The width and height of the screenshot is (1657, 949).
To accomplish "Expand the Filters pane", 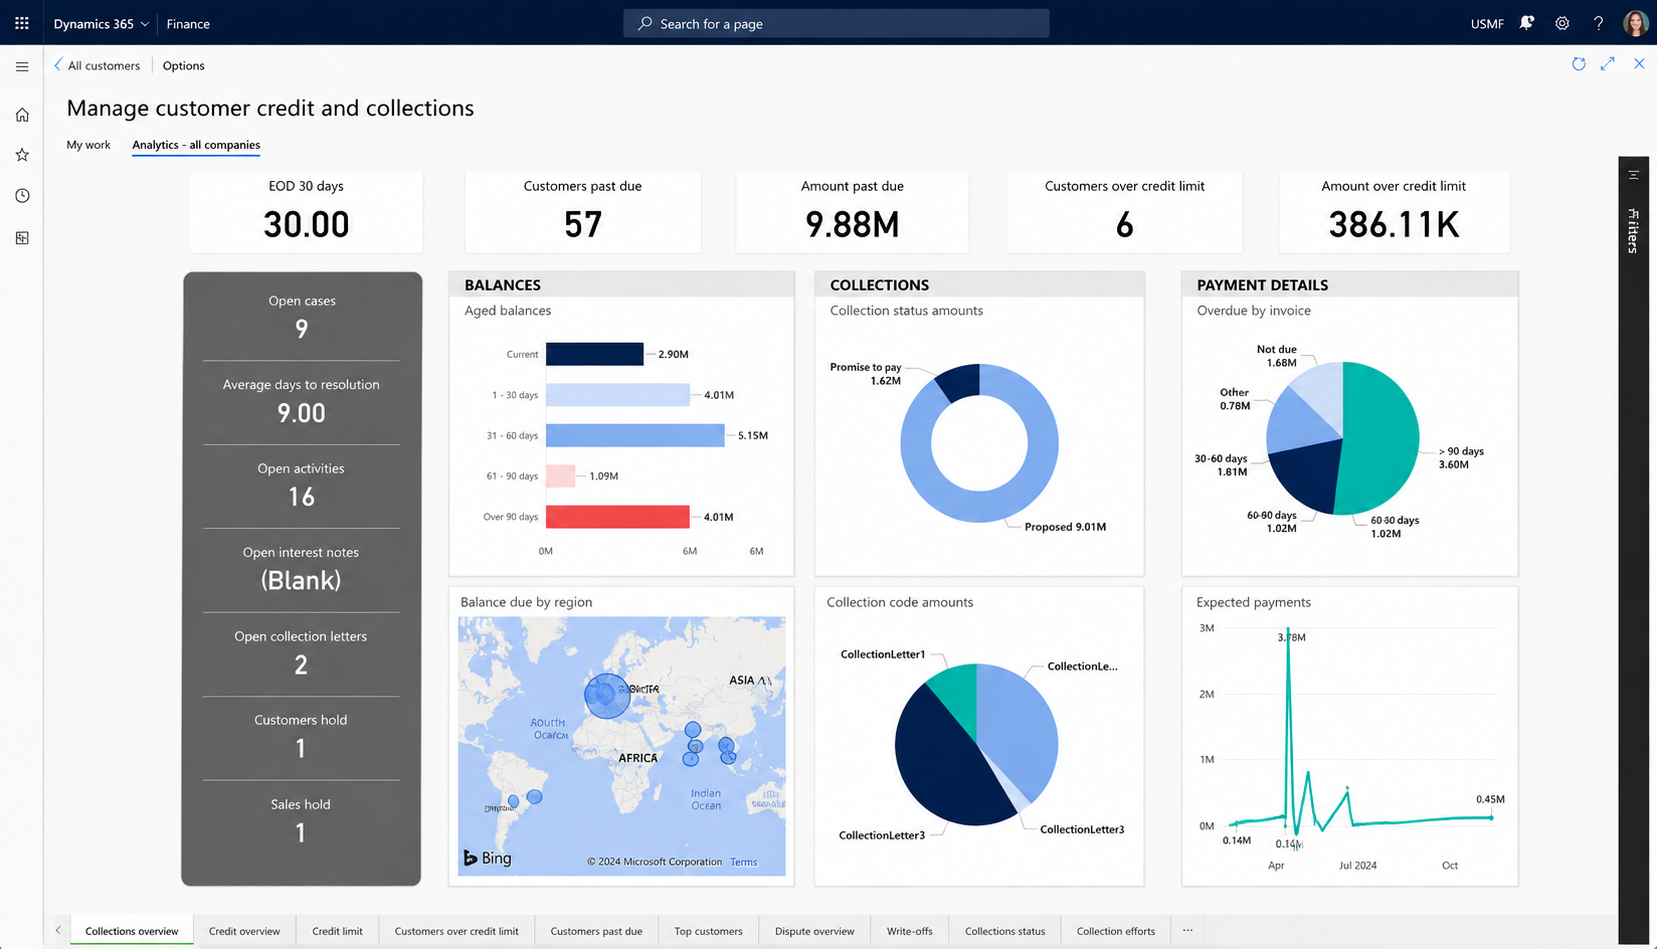I will pos(1633,231).
